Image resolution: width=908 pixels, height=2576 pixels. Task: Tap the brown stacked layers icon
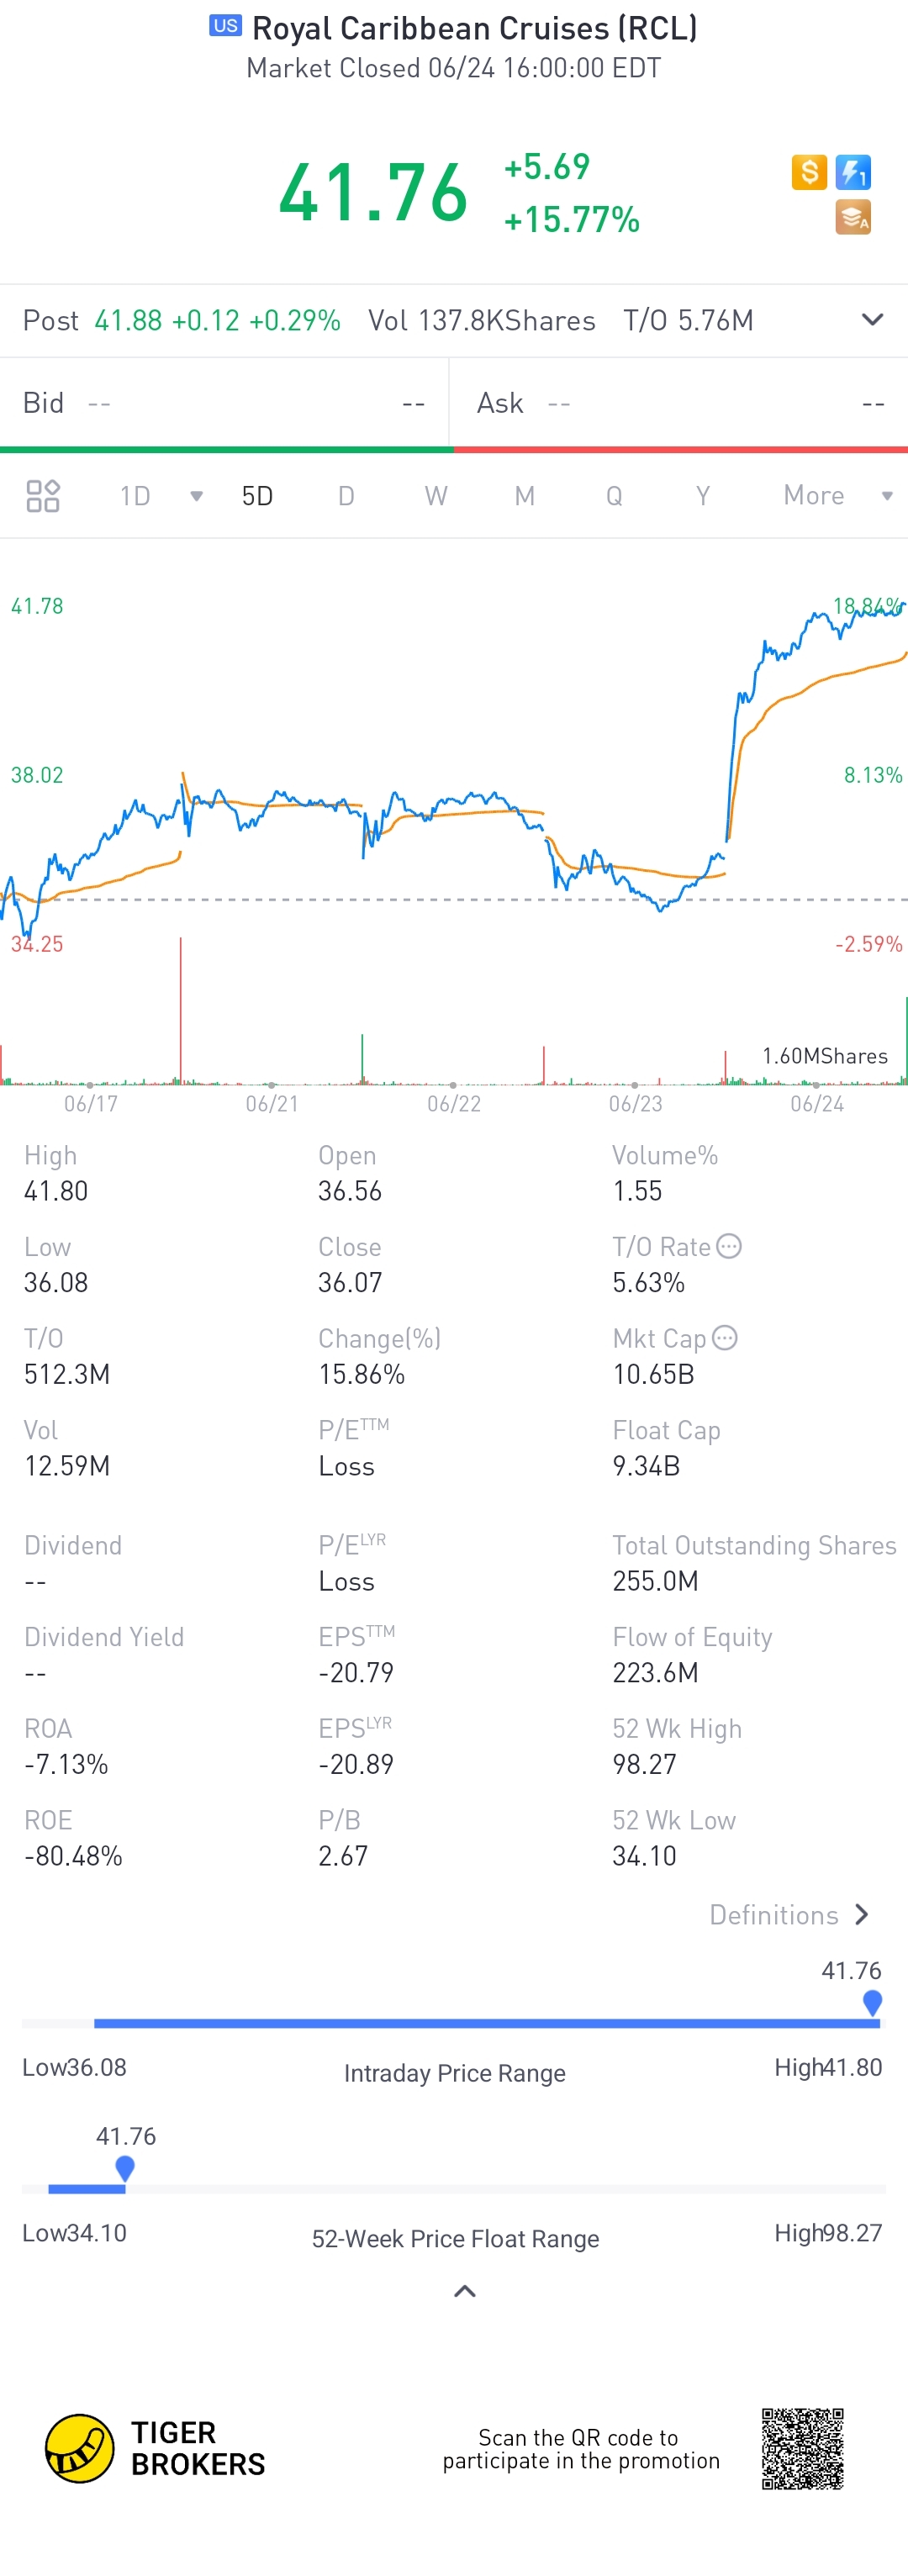[853, 217]
